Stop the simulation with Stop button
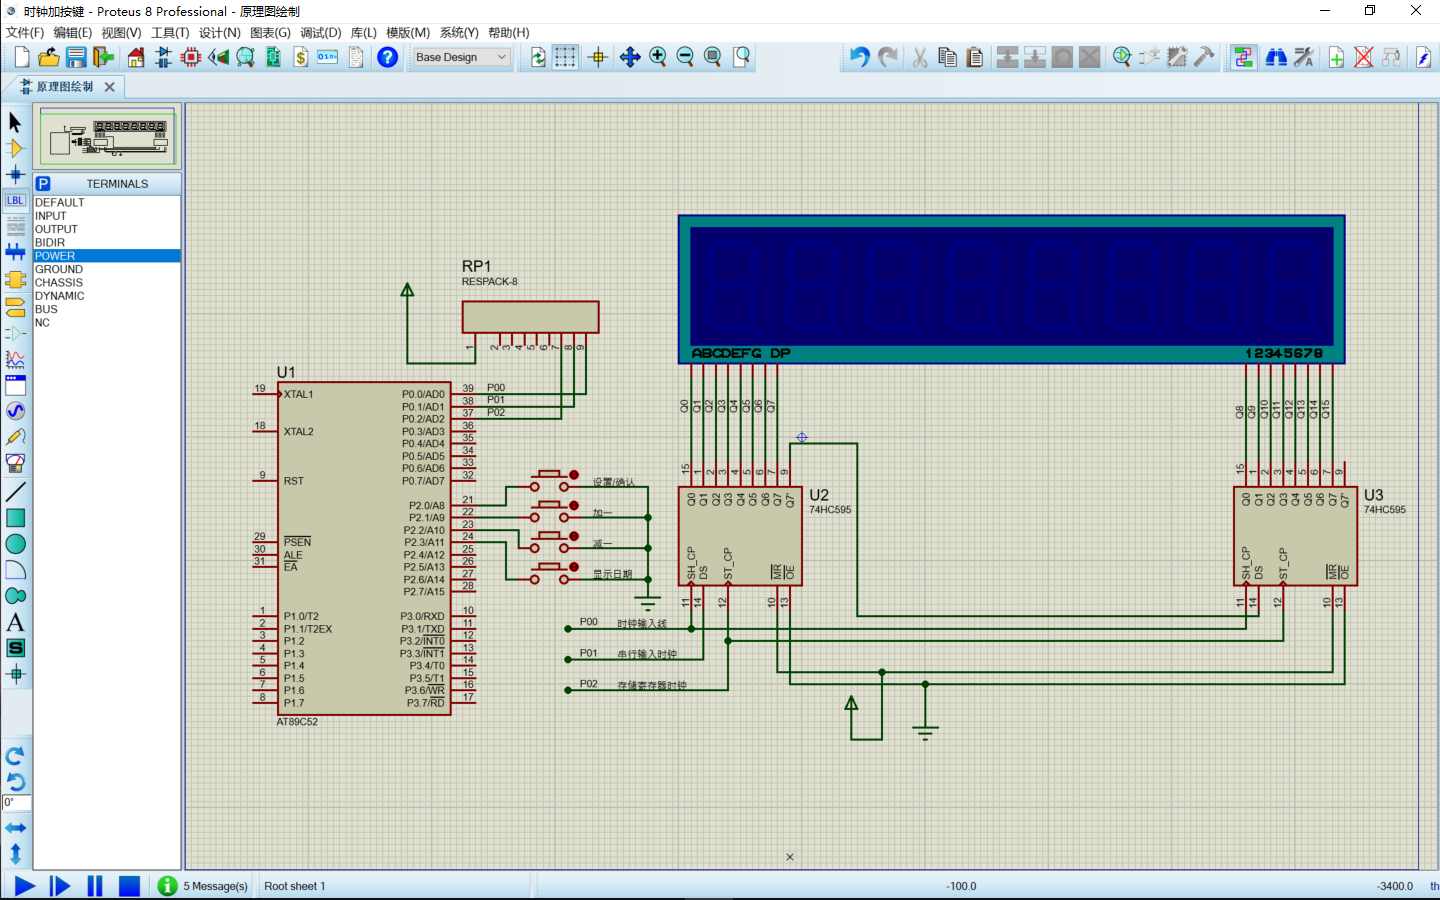This screenshot has height=900, width=1440. pos(129,886)
